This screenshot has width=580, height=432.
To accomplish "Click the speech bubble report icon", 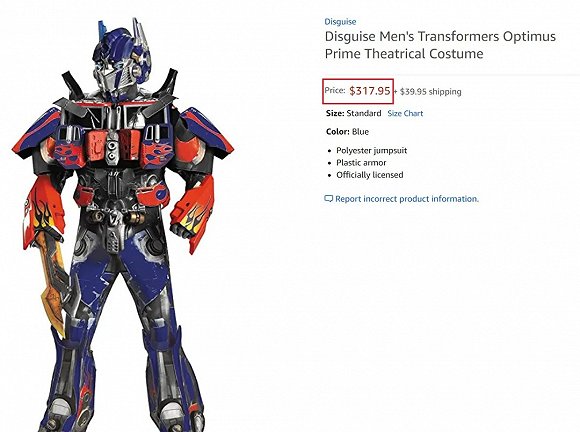I will 328,199.
